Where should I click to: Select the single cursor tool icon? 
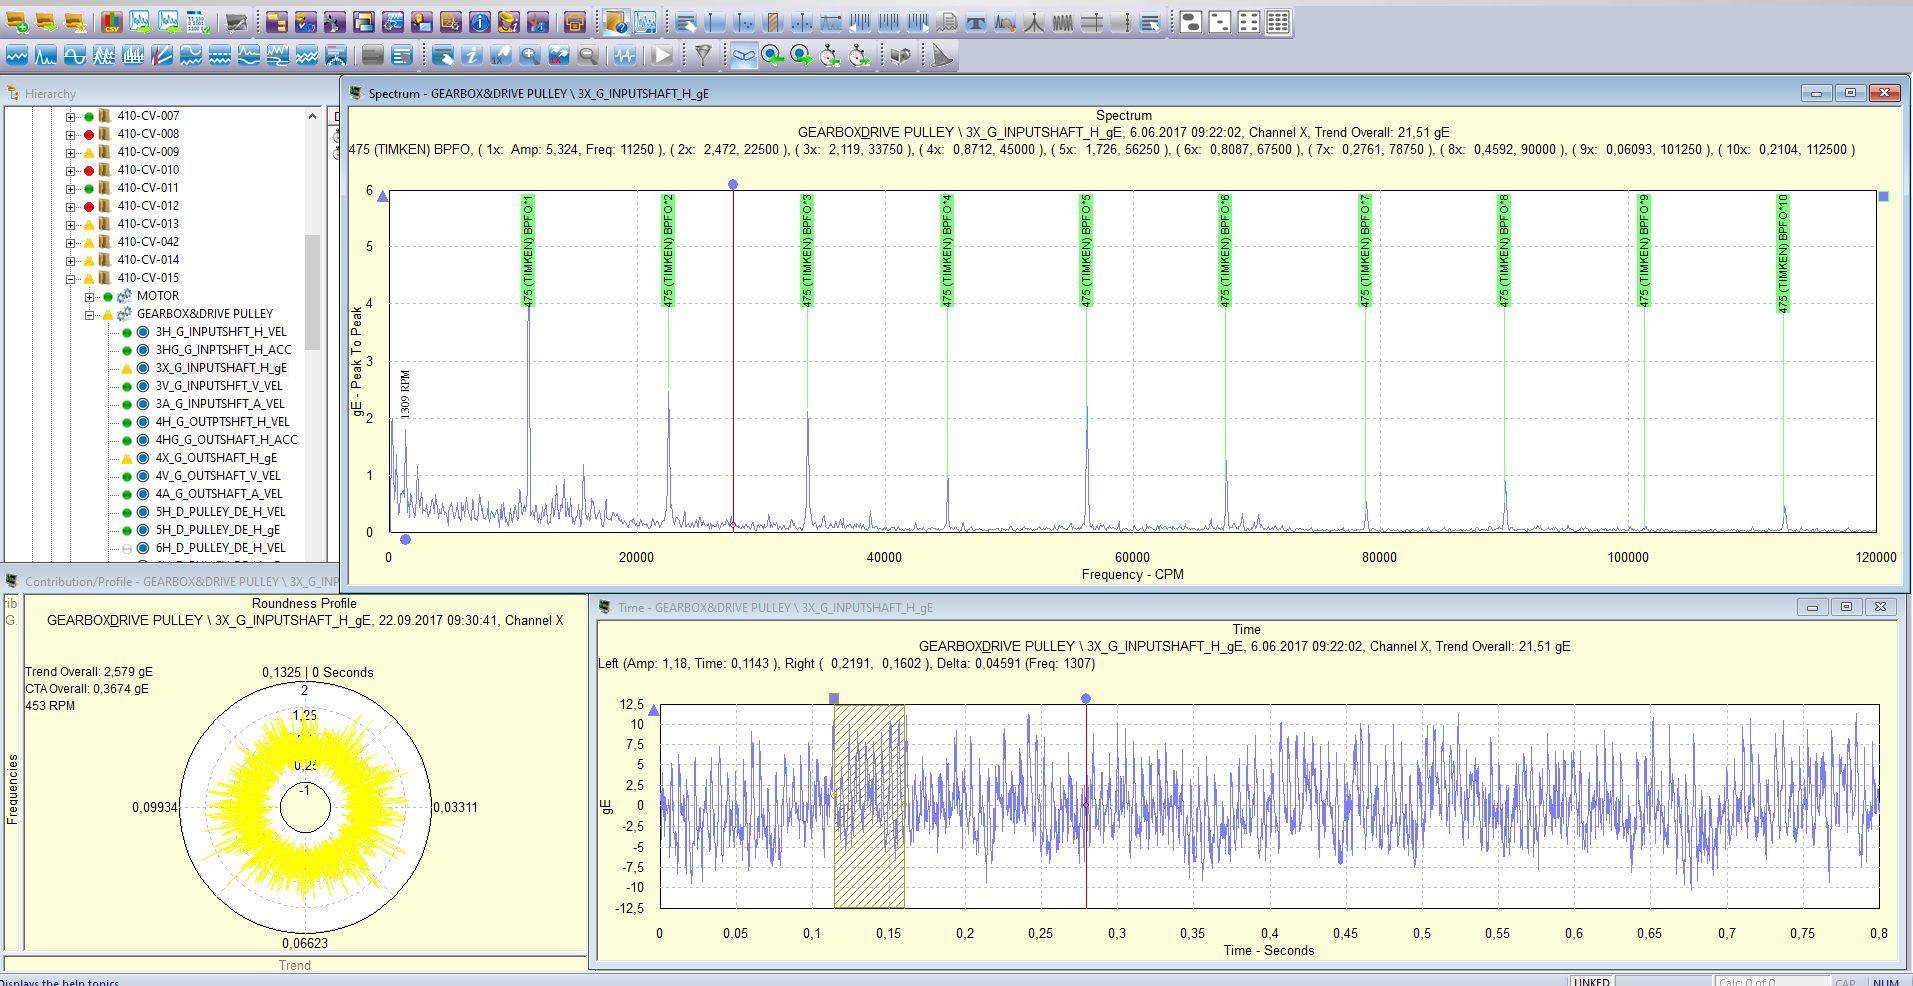[716, 22]
